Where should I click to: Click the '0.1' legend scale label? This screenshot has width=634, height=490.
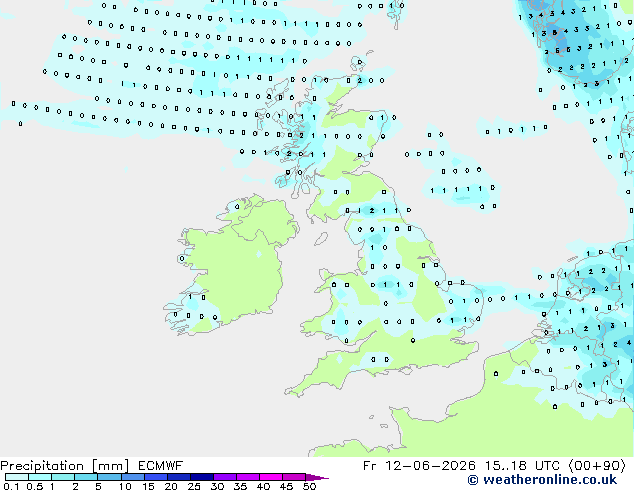(11, 486)
